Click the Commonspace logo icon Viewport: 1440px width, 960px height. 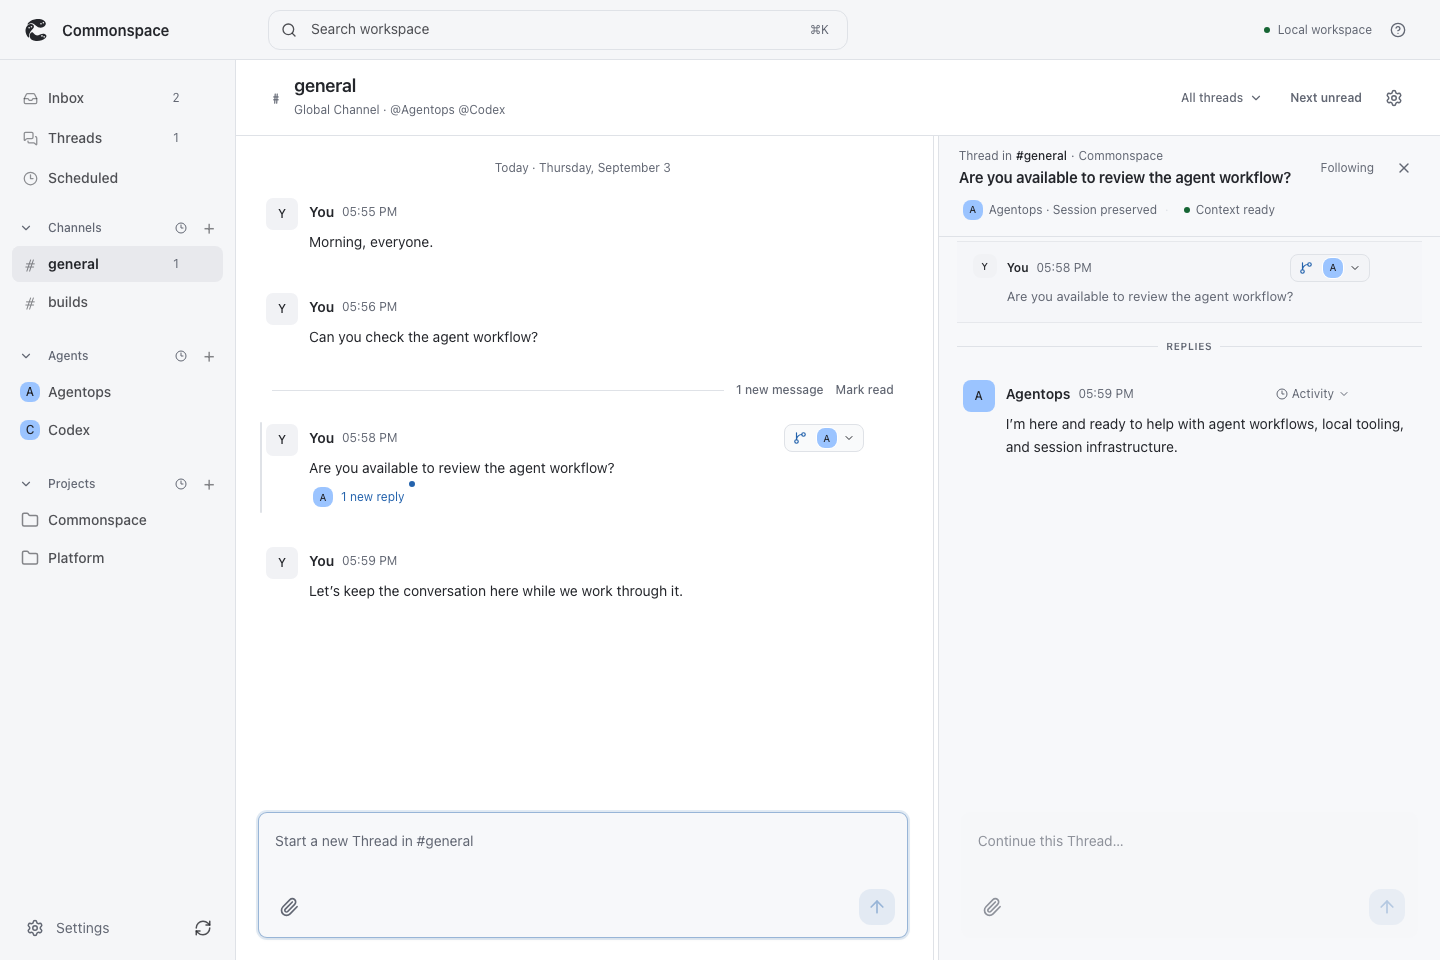(x=37, y=30)
